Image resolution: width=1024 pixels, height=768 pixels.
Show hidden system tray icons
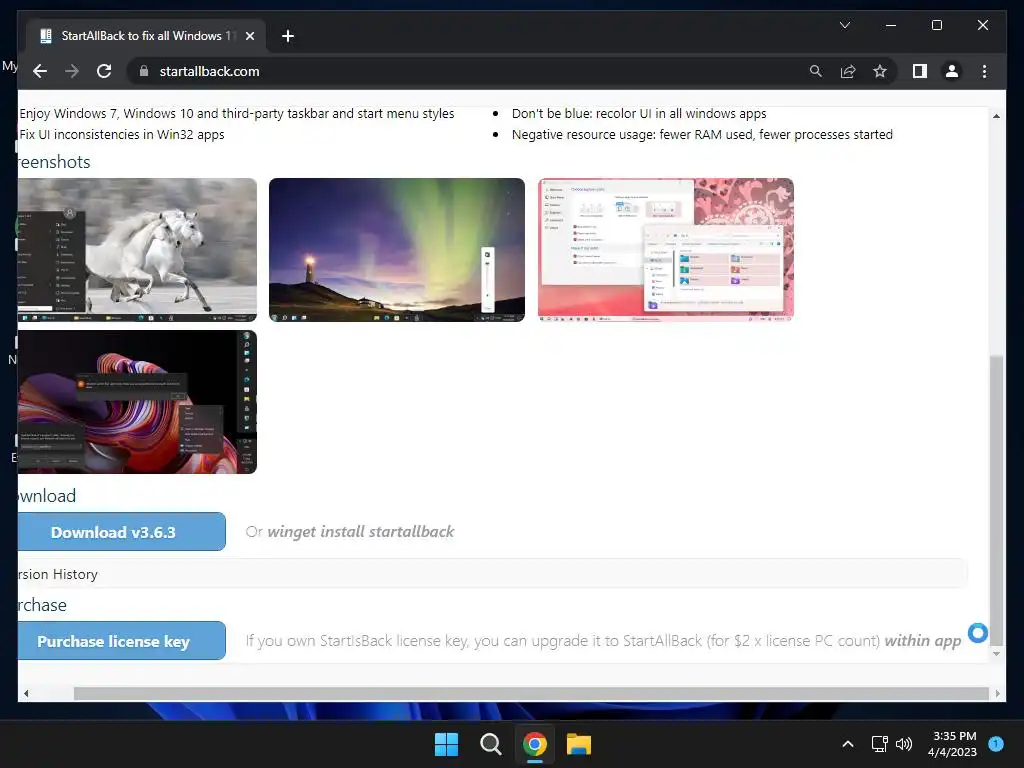pos(848,744)
